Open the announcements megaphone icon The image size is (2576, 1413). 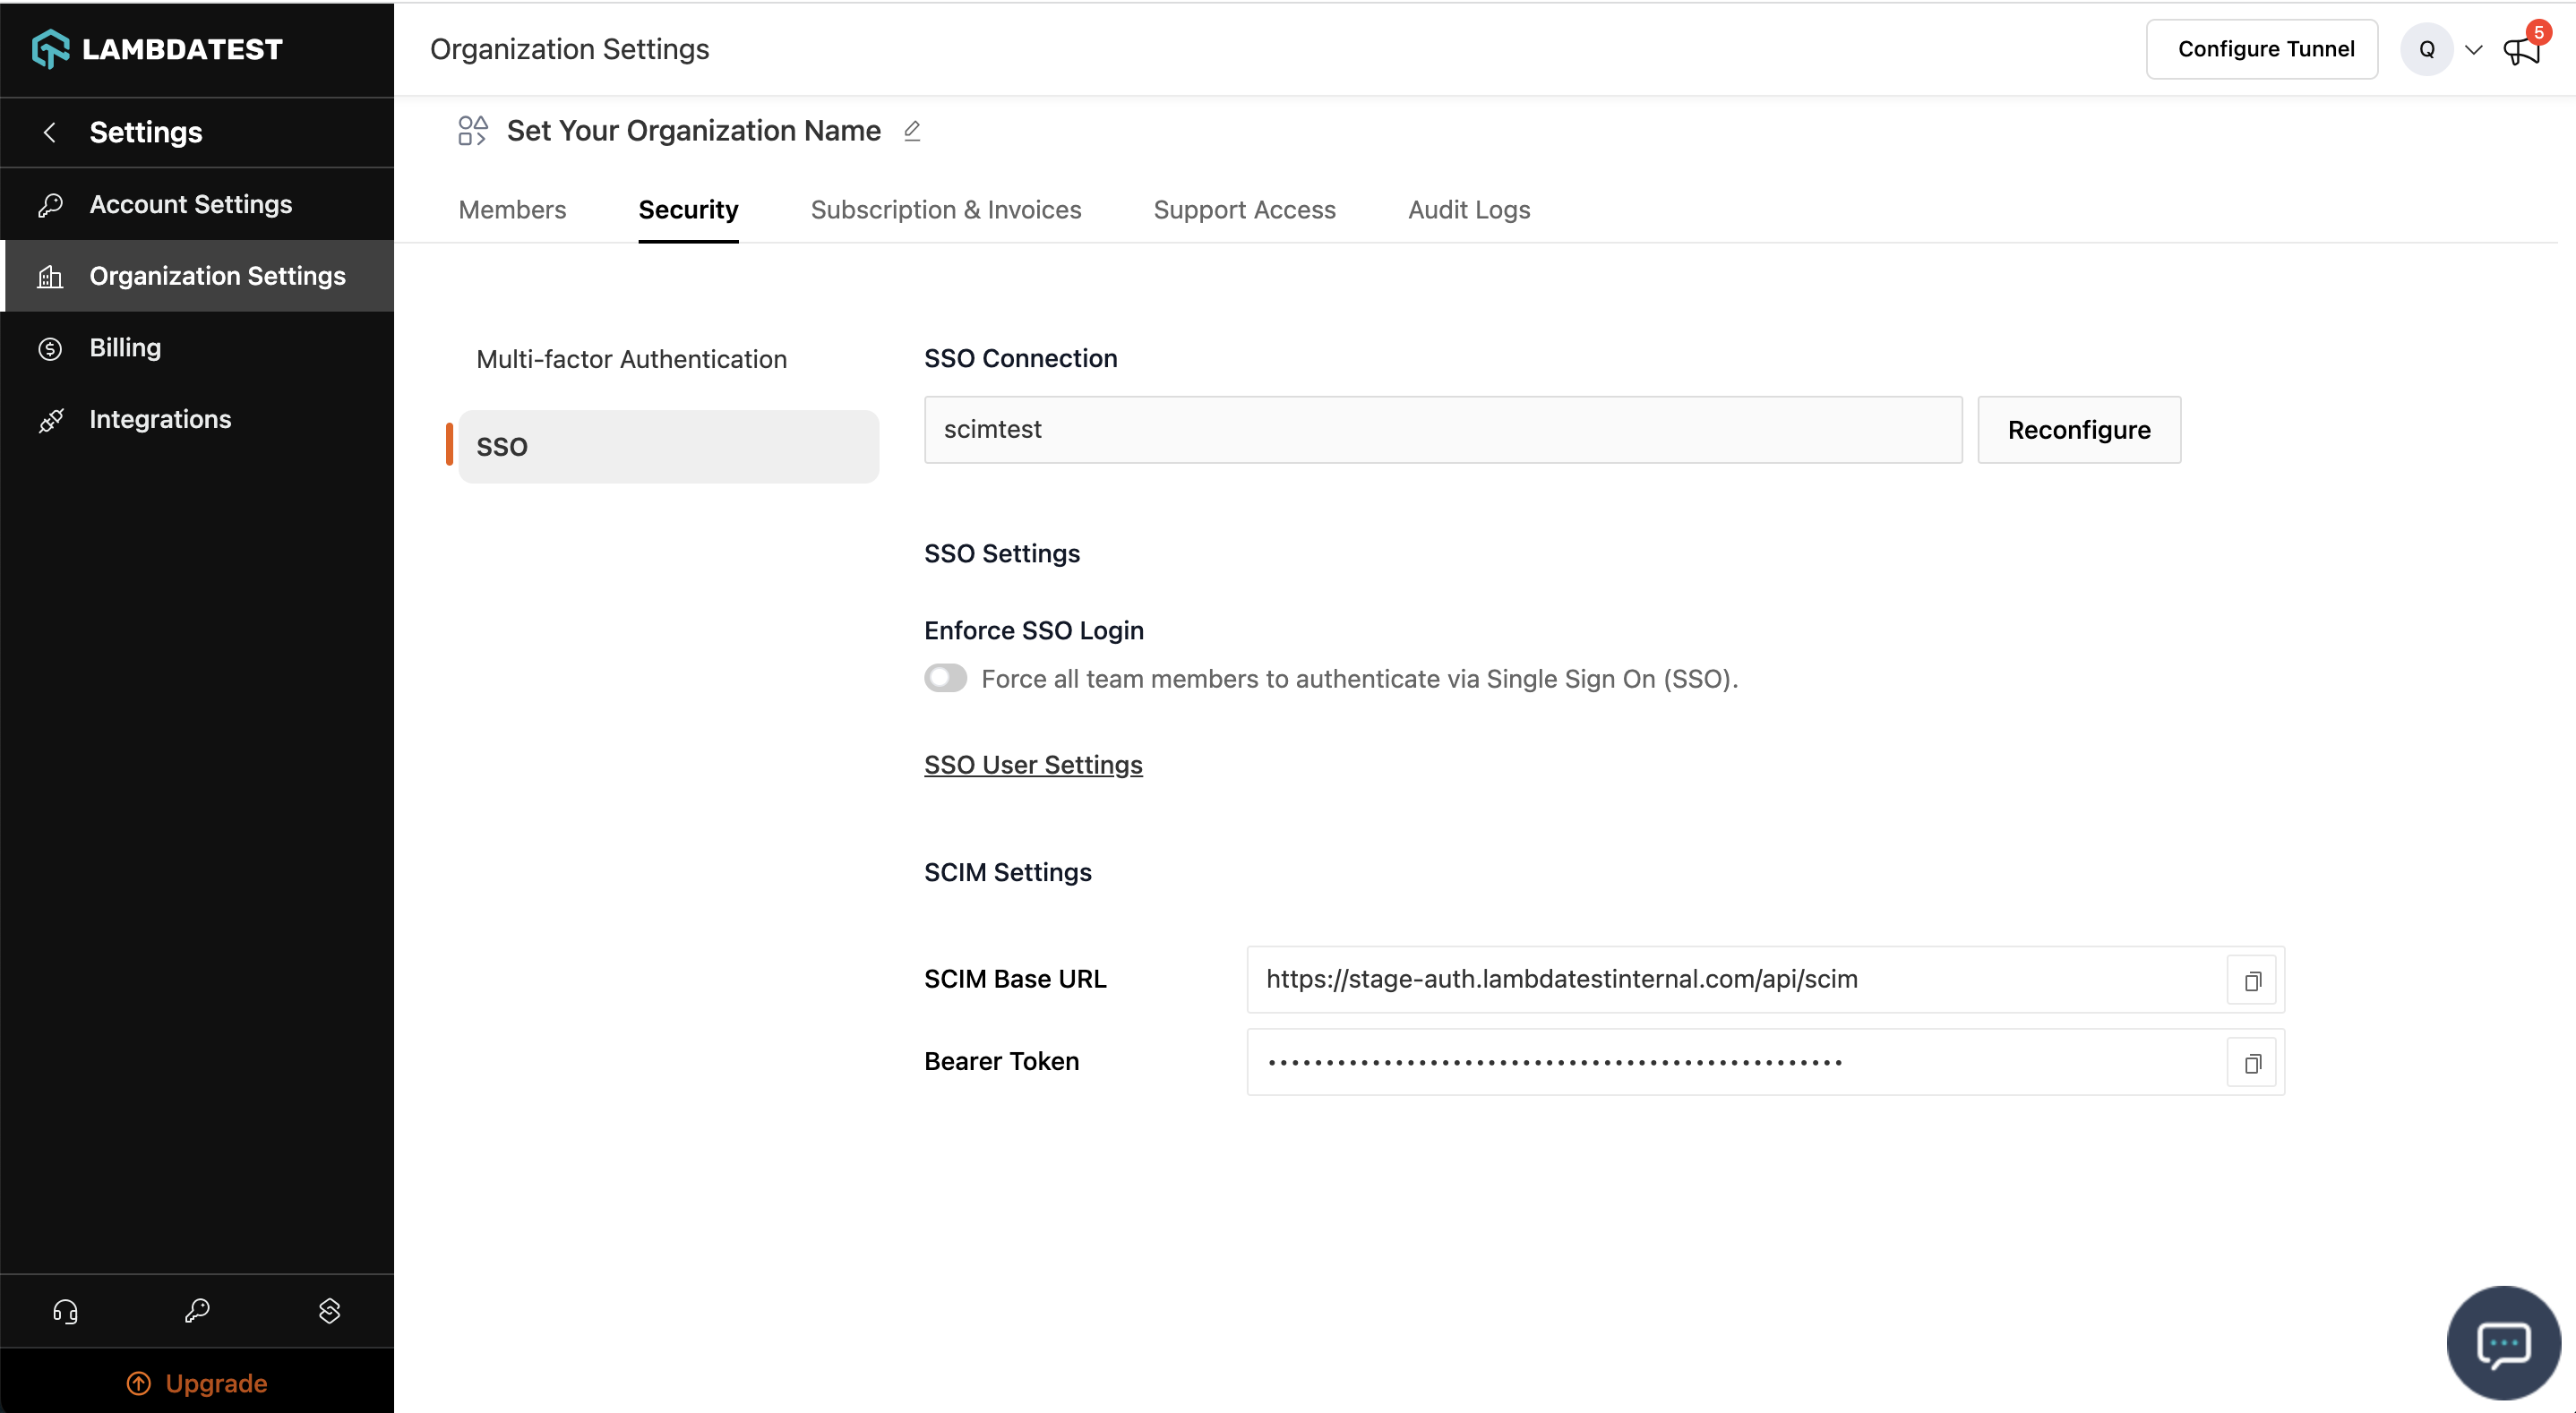click(2520, 50)
